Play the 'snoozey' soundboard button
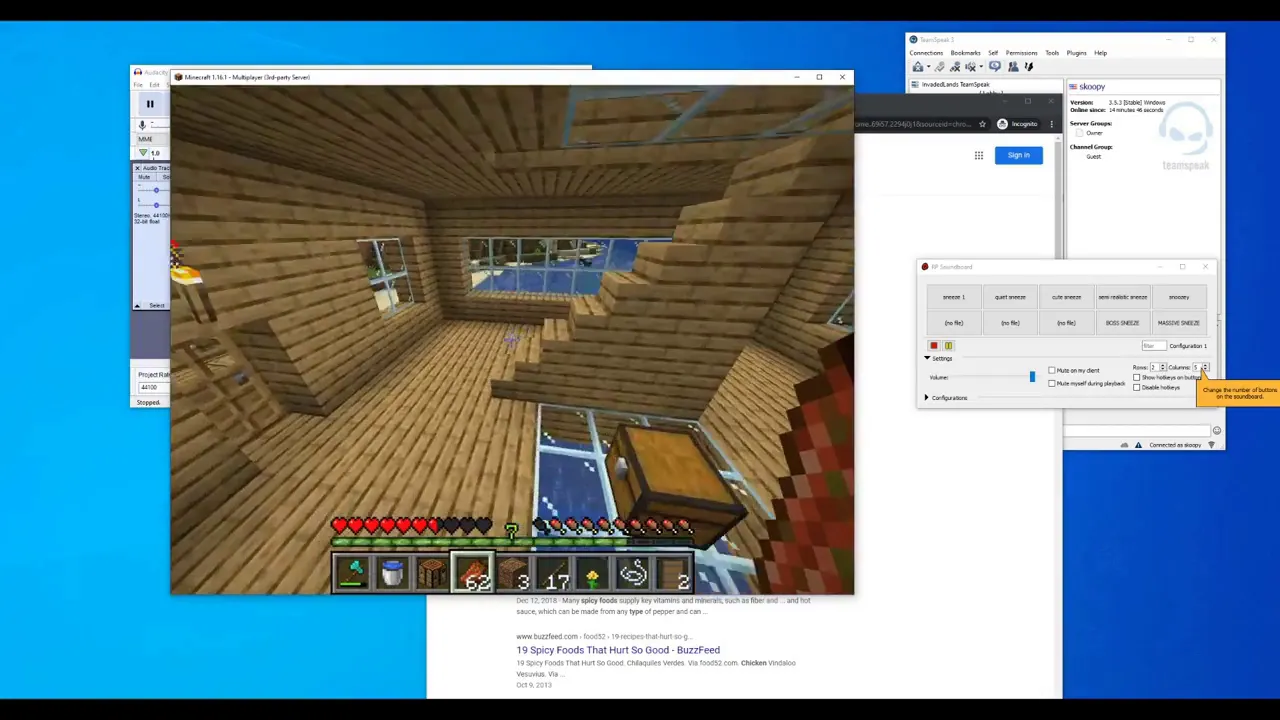Image resolution: width=1280 pixels, height=720 pixels. [x=1179, y=297]
